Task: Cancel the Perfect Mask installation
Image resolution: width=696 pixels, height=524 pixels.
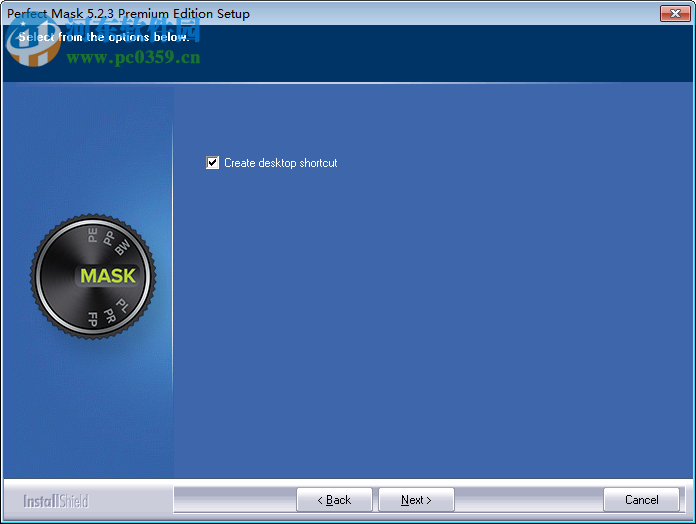Action: pos(641,500)
